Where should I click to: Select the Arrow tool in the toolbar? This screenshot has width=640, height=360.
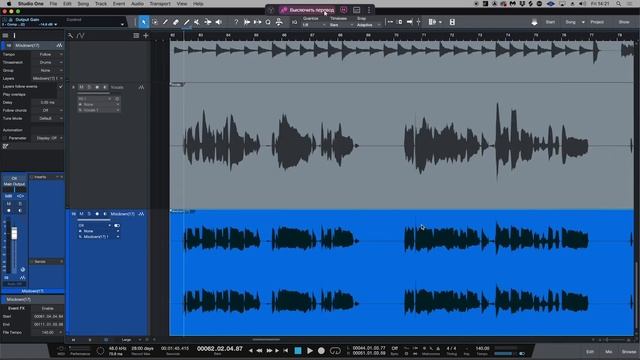(x=144, y=22)
